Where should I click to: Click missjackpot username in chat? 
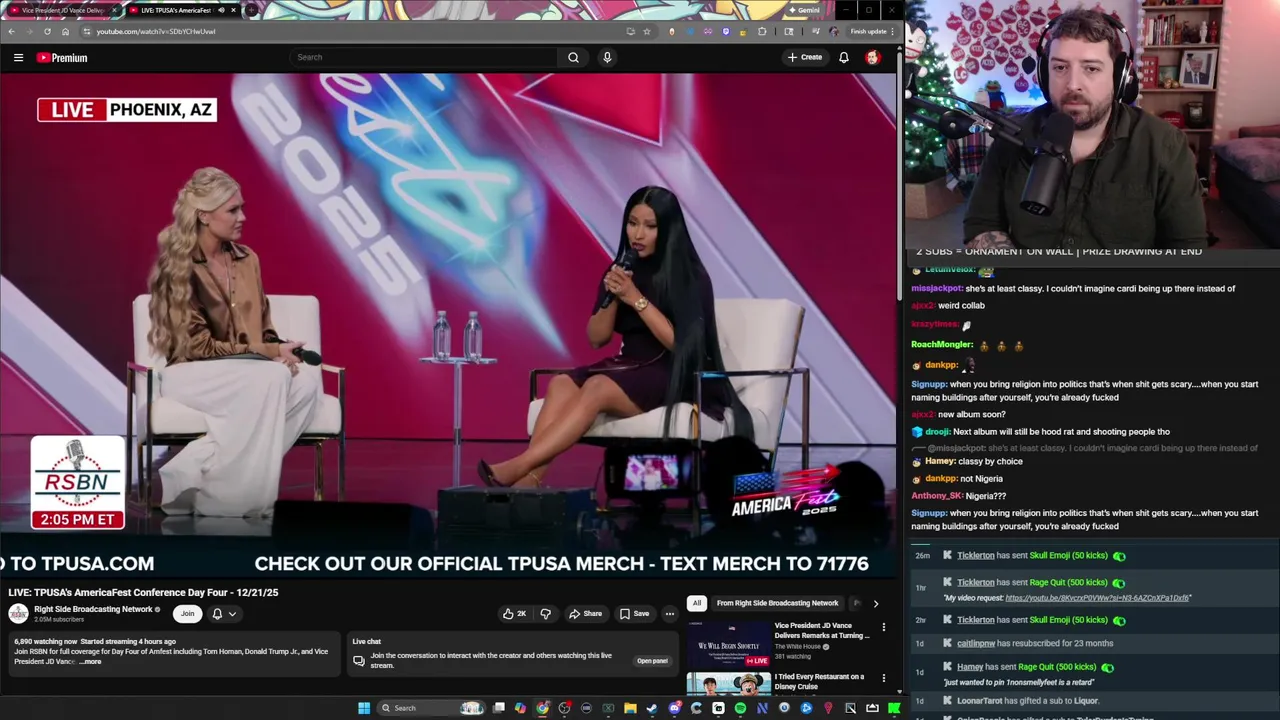[937, 289]
